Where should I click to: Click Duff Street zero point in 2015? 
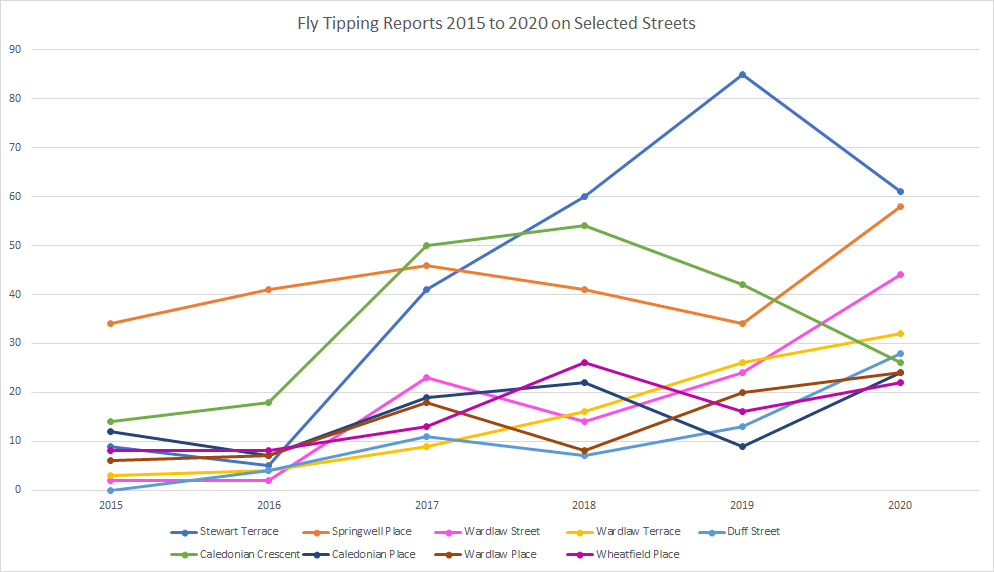click(111, 490)
